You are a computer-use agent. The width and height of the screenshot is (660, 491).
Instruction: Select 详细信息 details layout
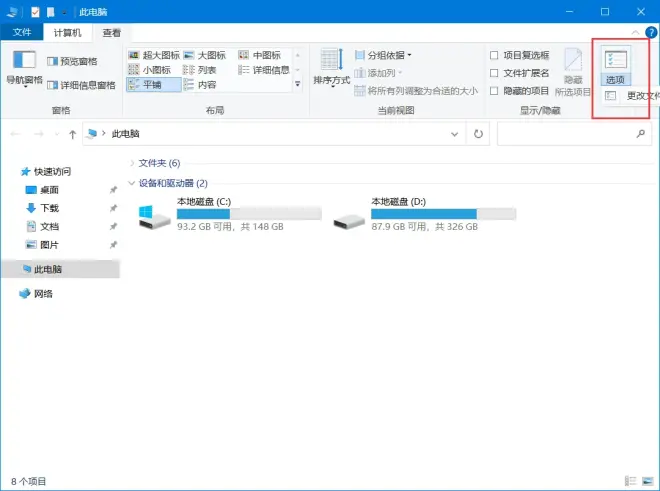264,70
